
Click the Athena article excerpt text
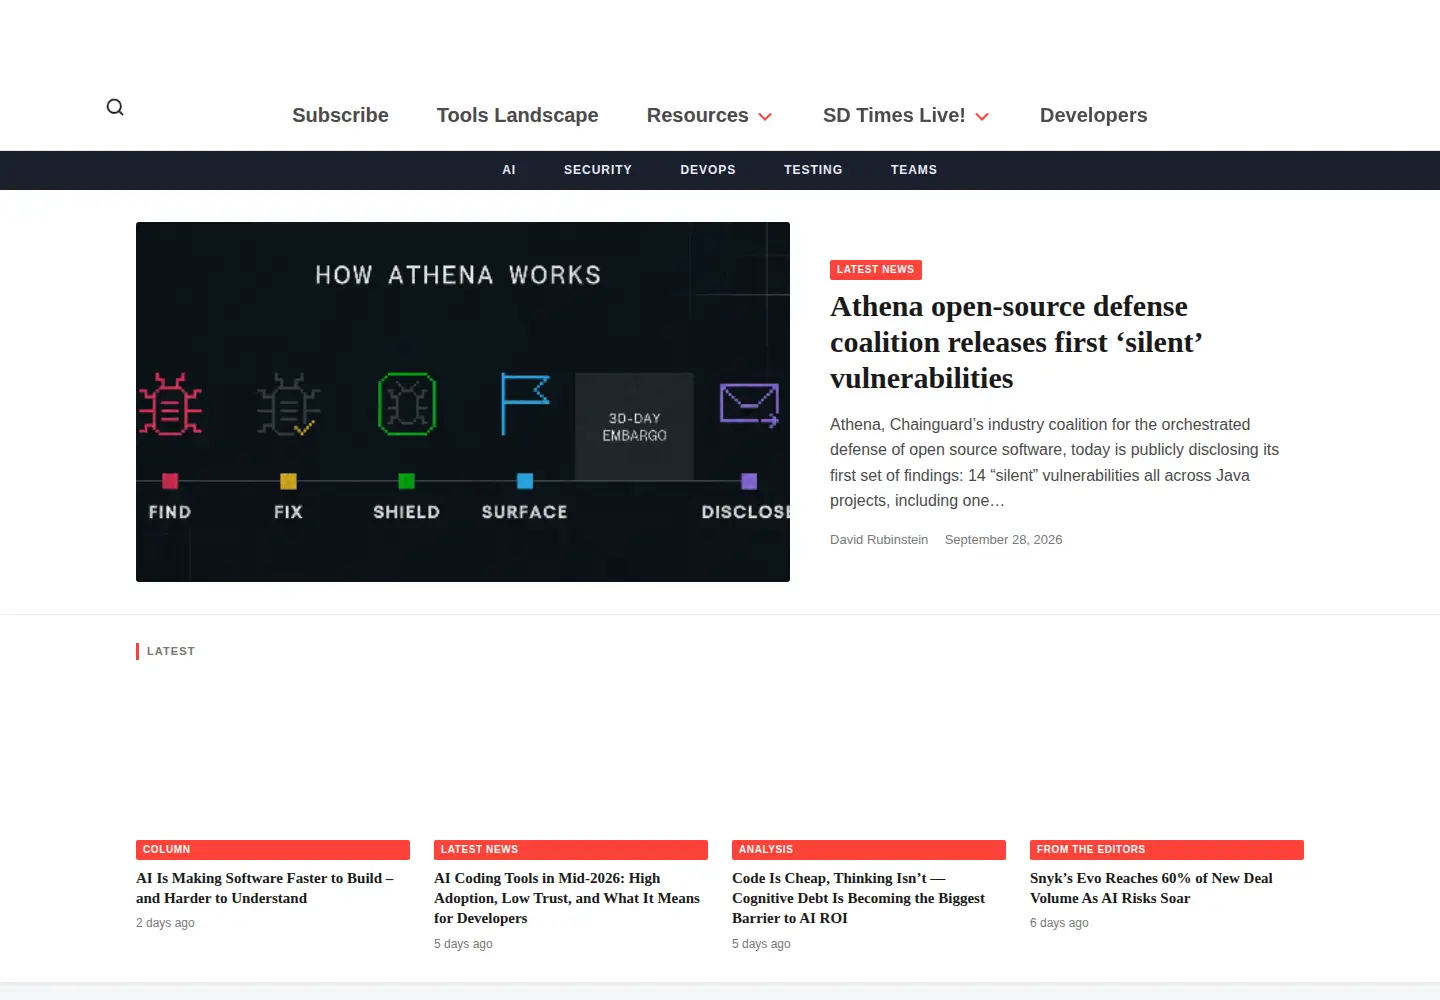[1054, 463]
